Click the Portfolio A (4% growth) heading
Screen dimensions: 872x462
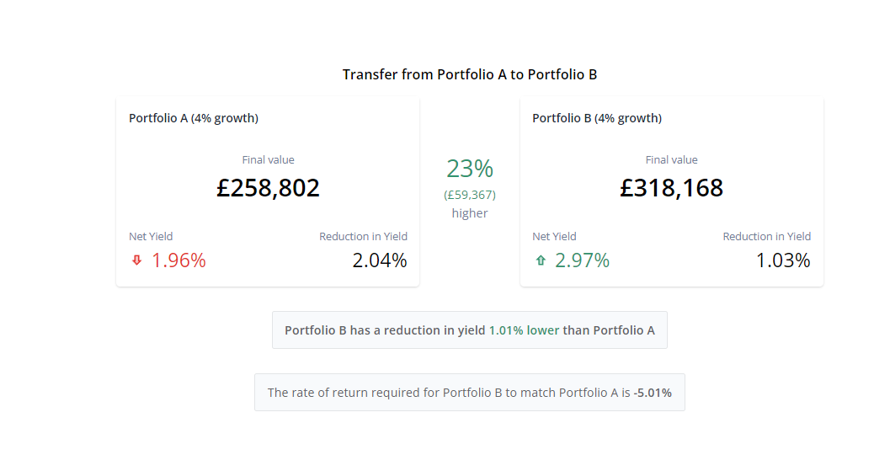(194, 118)
